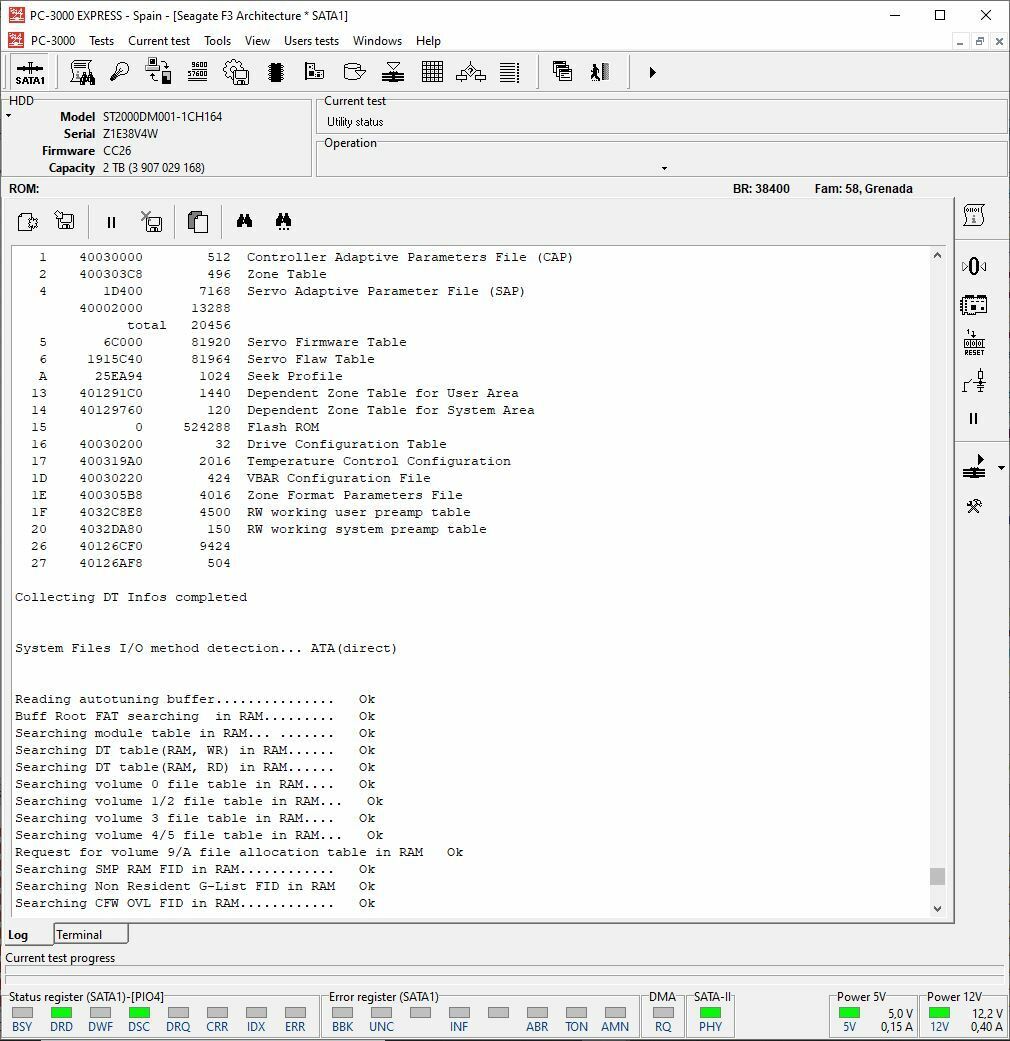This screenshot has height=1041, width=1010.
Task: Switch to the Terminal tab
Action: point(90,934)
